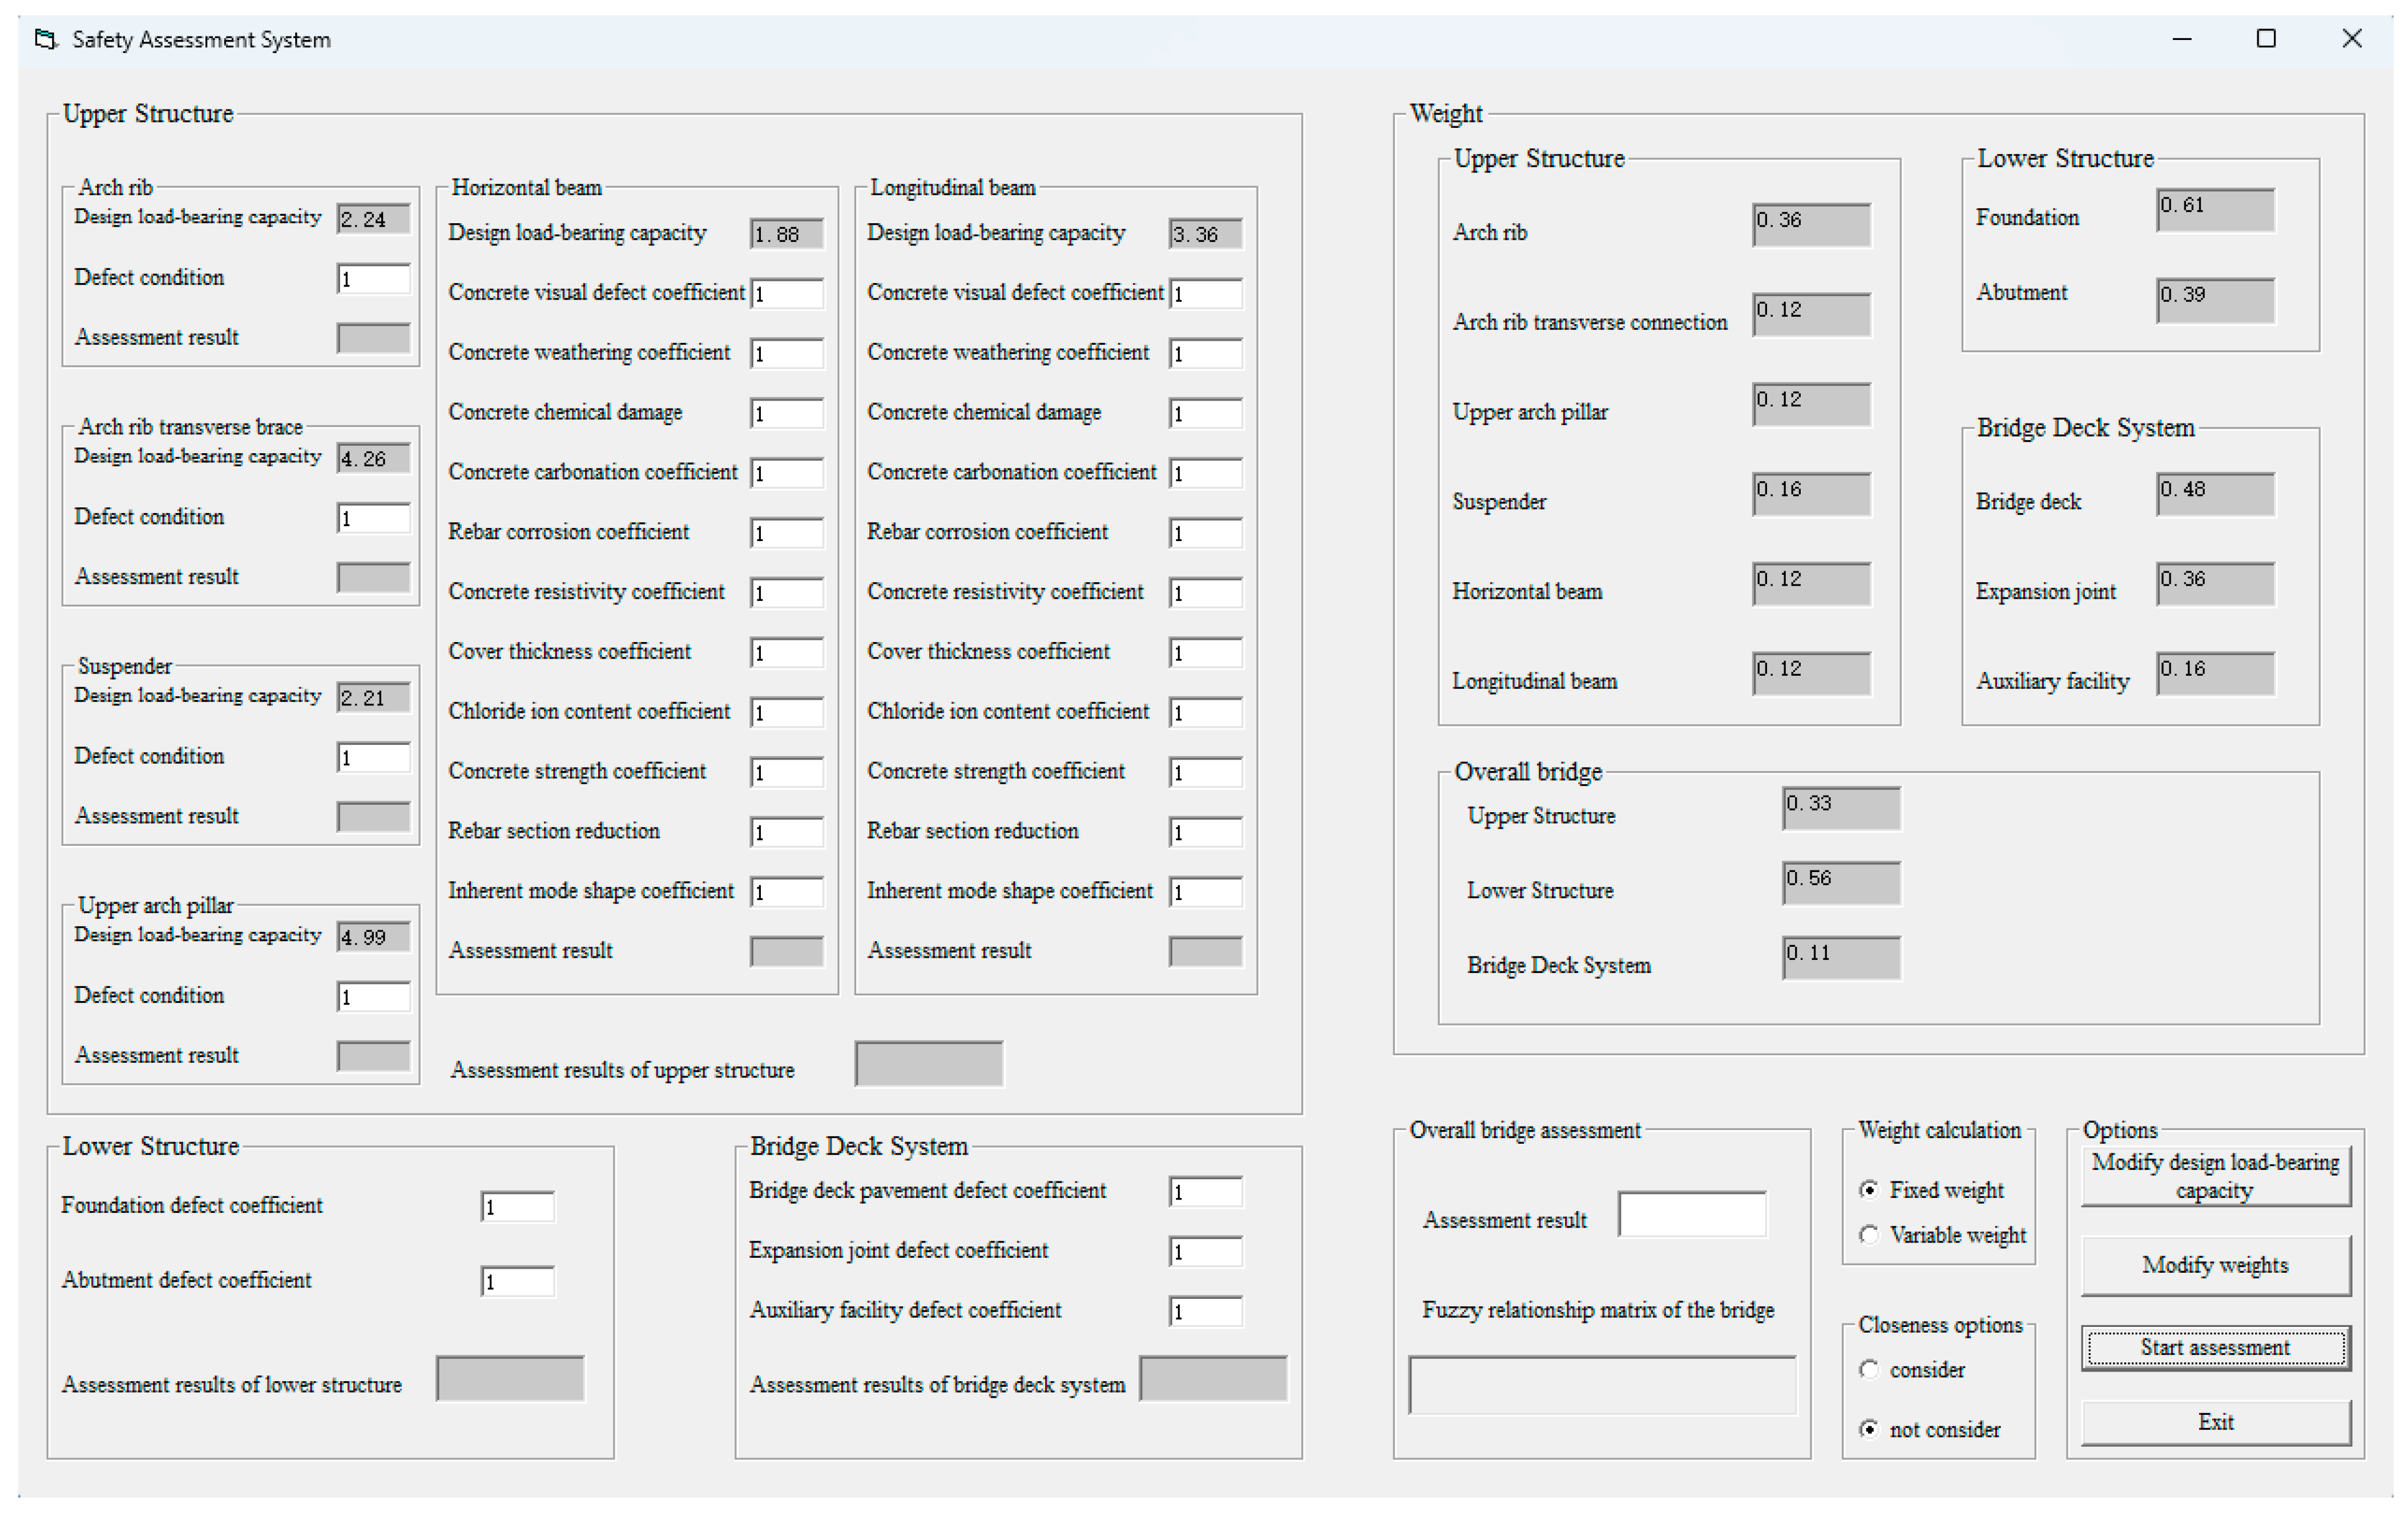The width and height of the screenshot is (2408, 1513).
Task: Select the Fixed weight radio button
Action: [1868, 1189]
